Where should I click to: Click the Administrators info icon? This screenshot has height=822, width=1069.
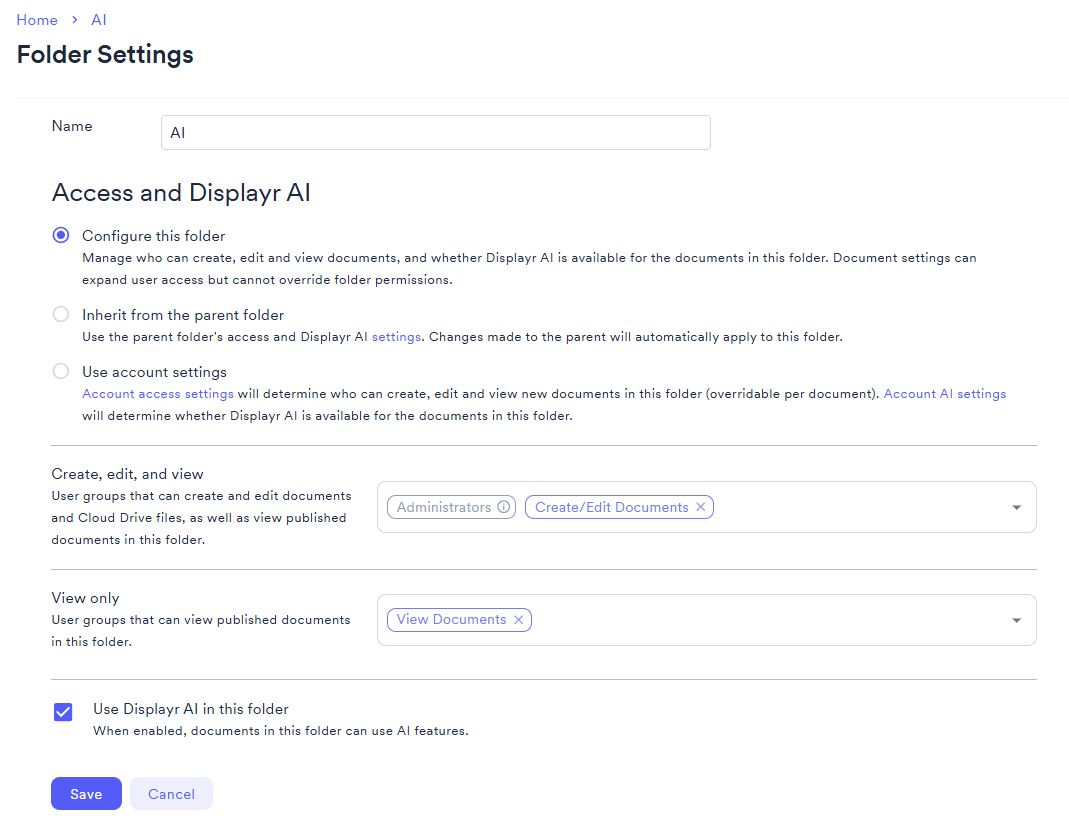(503, 507)
